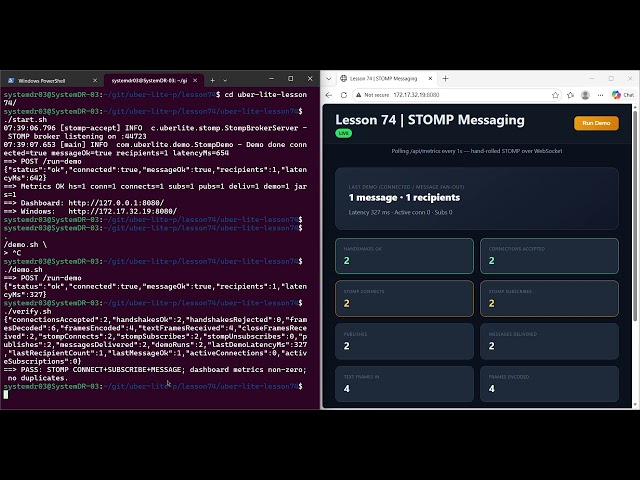Open Copilot Chat in browser

coord(623,95)
